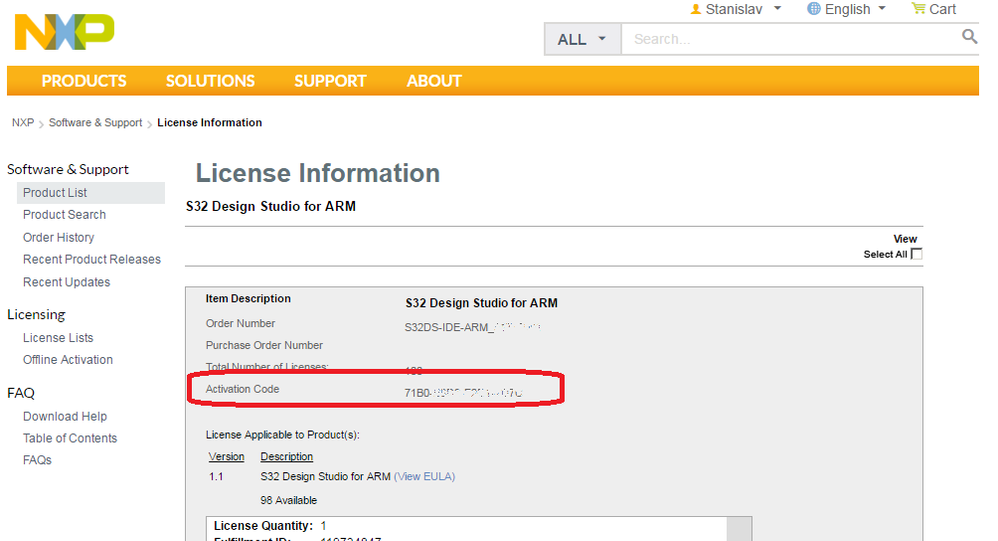Open Recent Product Releases link

92,259
